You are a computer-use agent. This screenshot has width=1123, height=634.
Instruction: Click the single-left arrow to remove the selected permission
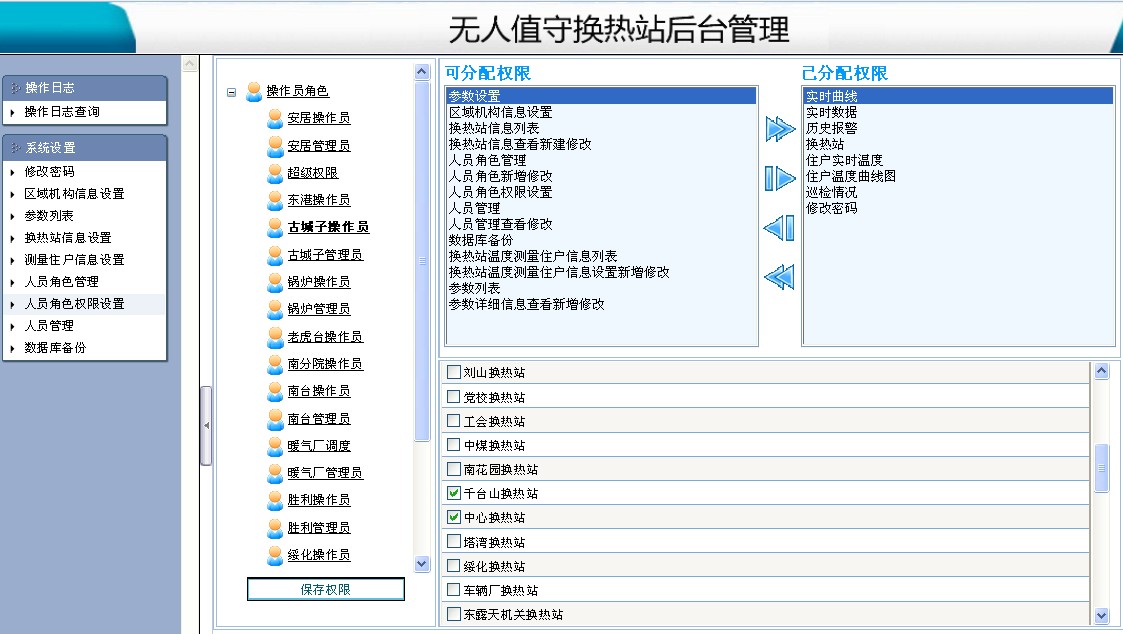click(x=779, y=228)
